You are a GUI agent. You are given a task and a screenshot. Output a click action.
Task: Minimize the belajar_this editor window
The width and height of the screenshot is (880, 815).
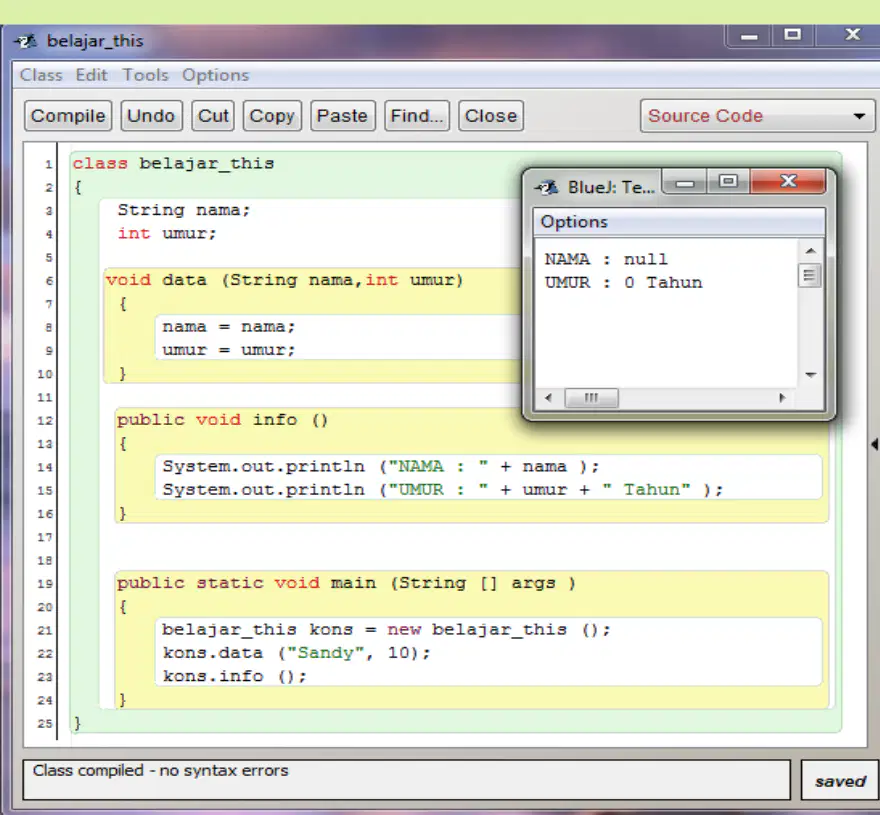749,36
